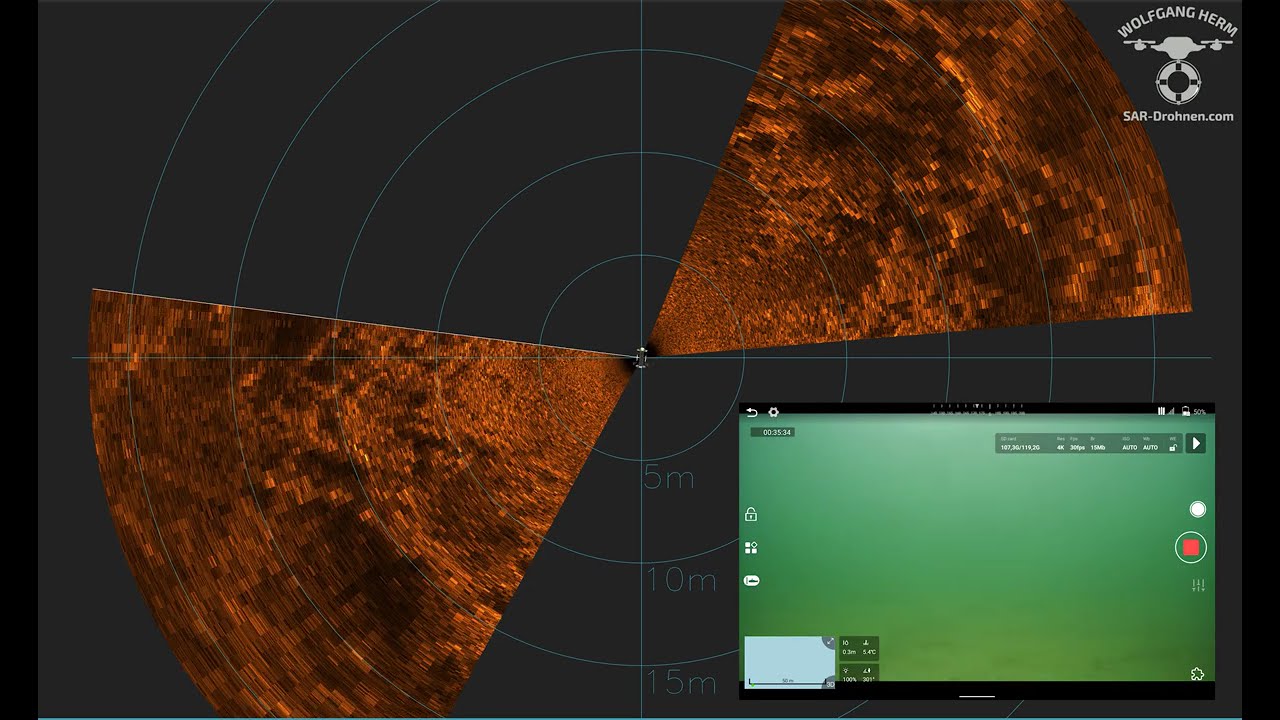Open the widgets grid icon
Viewport: 1280px width, 720px height.
click(751, 547)
